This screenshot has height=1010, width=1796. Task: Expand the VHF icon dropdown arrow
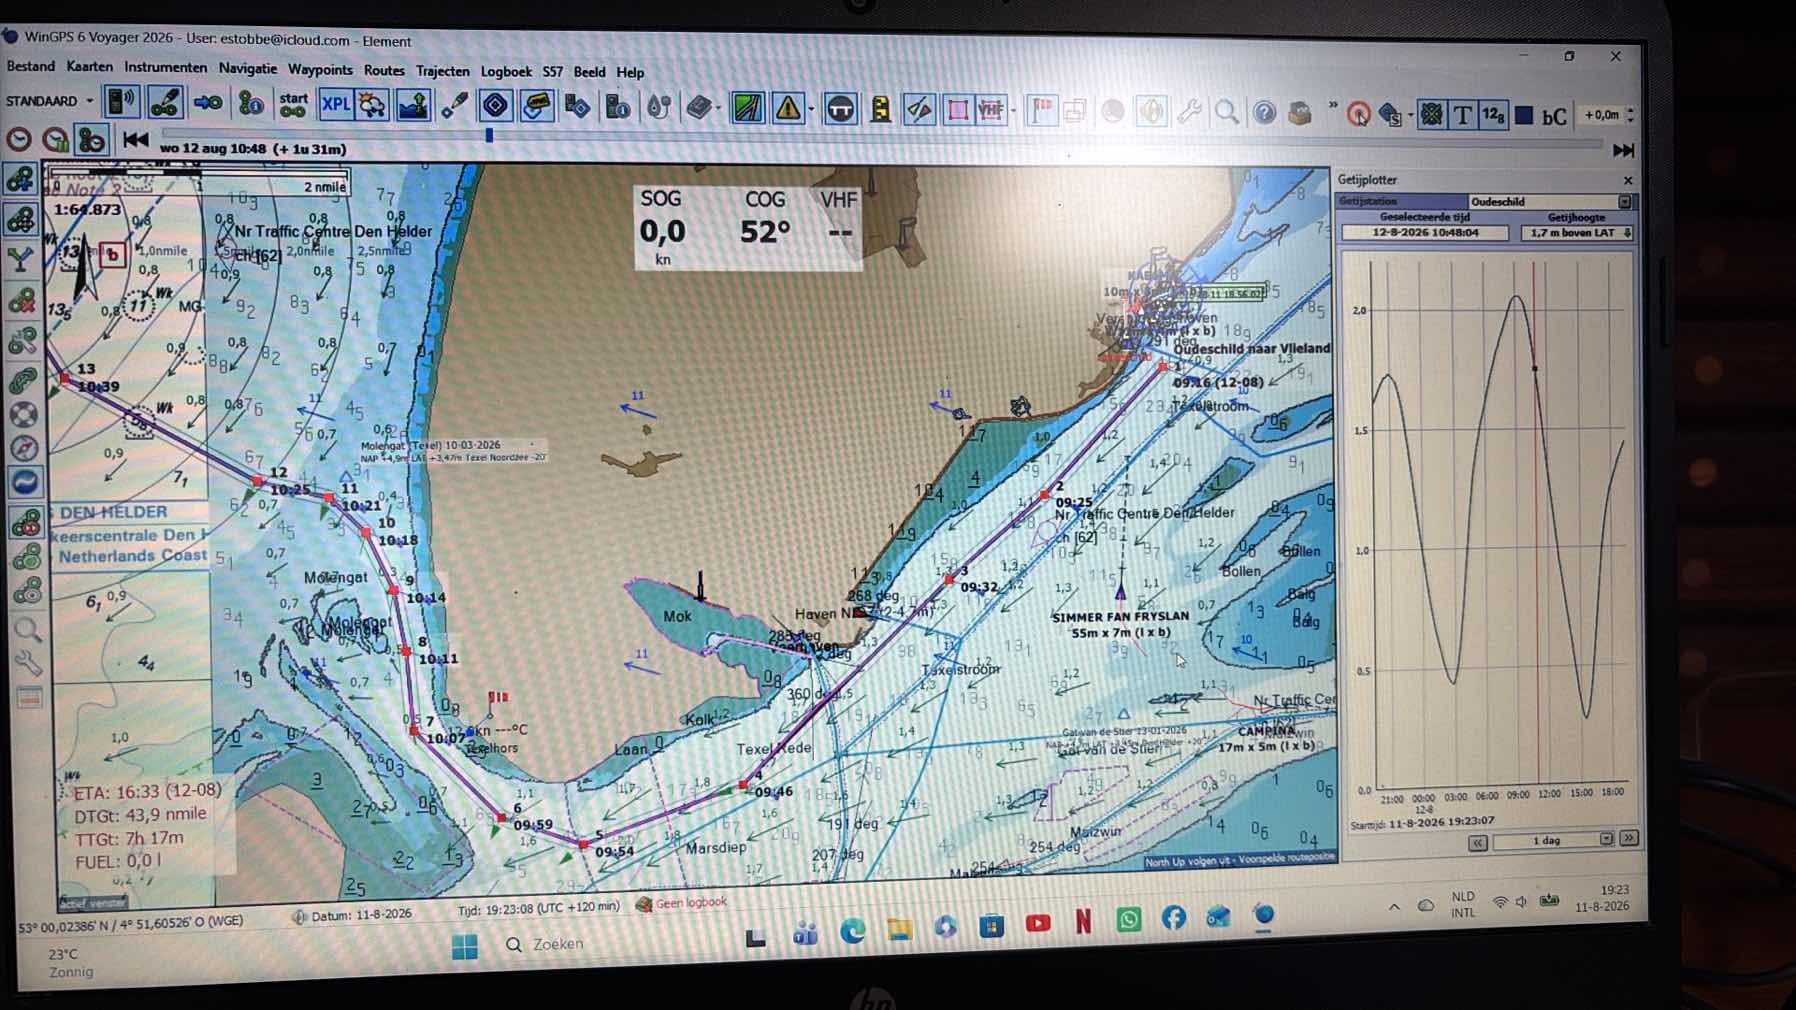click(x=1013, y=111)
